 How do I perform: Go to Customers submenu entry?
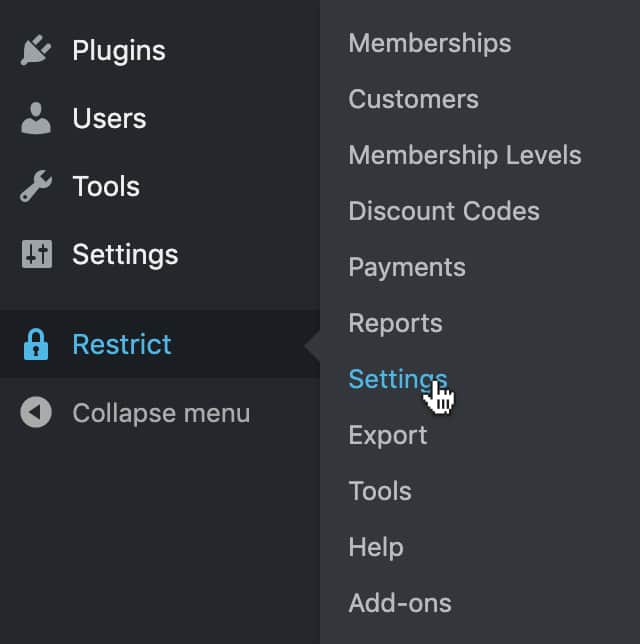click(x=414, y=99)
